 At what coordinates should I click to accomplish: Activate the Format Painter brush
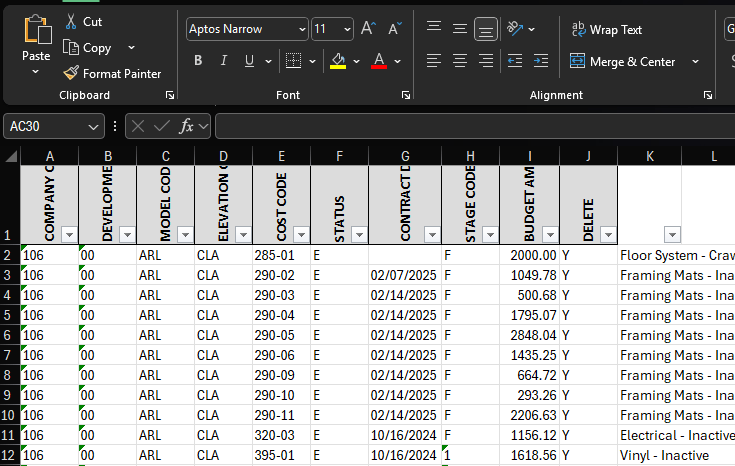71,73
